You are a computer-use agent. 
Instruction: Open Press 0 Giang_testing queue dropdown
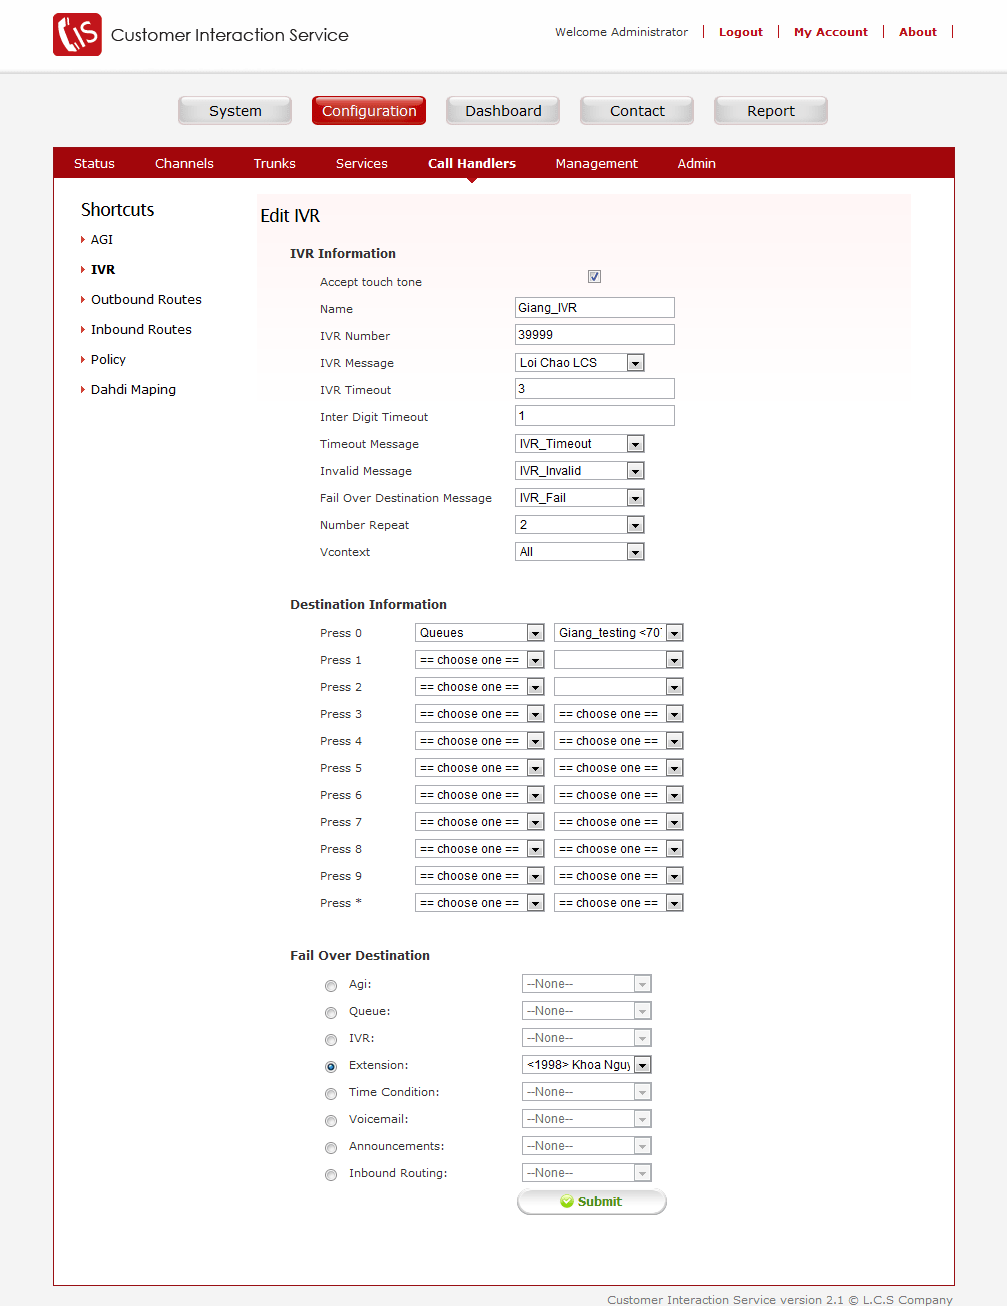click(x=619, y=633)
